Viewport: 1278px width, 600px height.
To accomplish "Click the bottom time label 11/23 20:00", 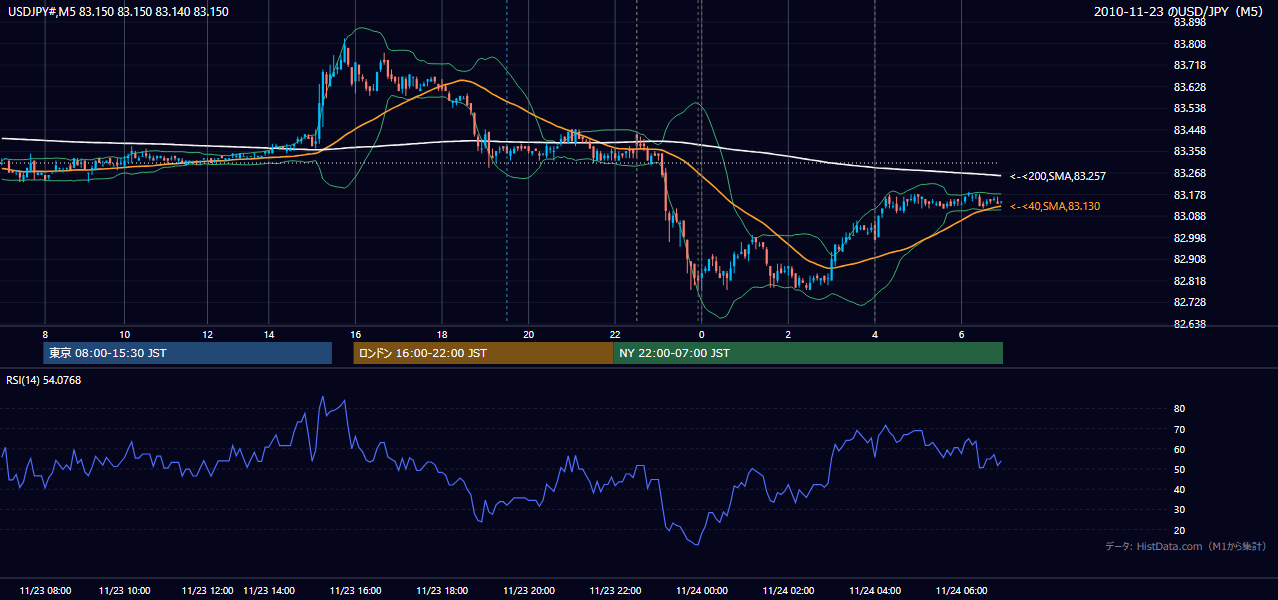I will pos(528,590).
